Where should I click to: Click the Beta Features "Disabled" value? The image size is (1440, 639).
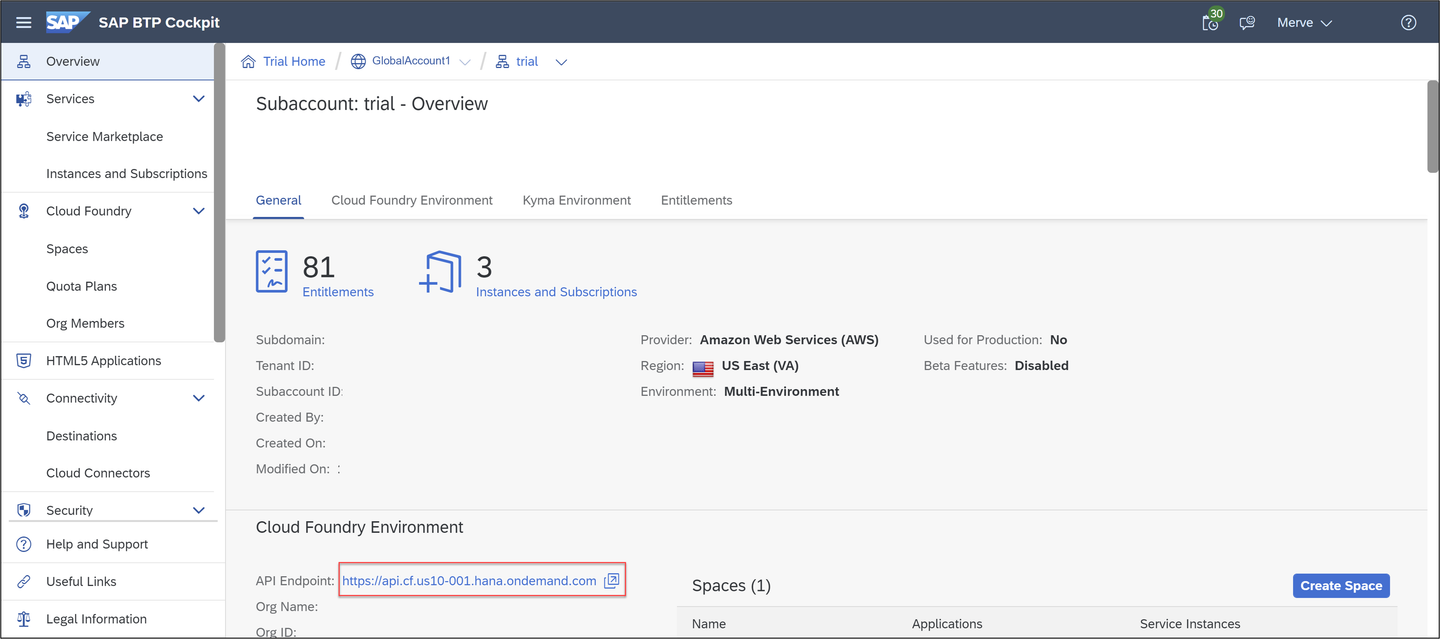1042,366
